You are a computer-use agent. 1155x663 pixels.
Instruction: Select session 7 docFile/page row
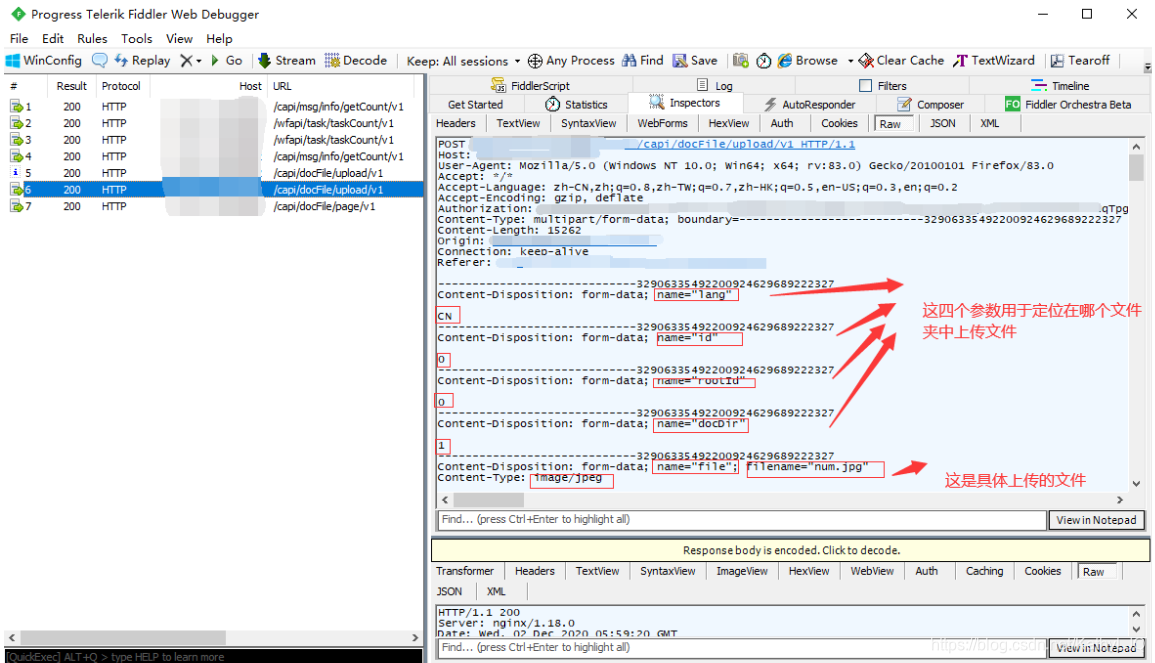214,206
